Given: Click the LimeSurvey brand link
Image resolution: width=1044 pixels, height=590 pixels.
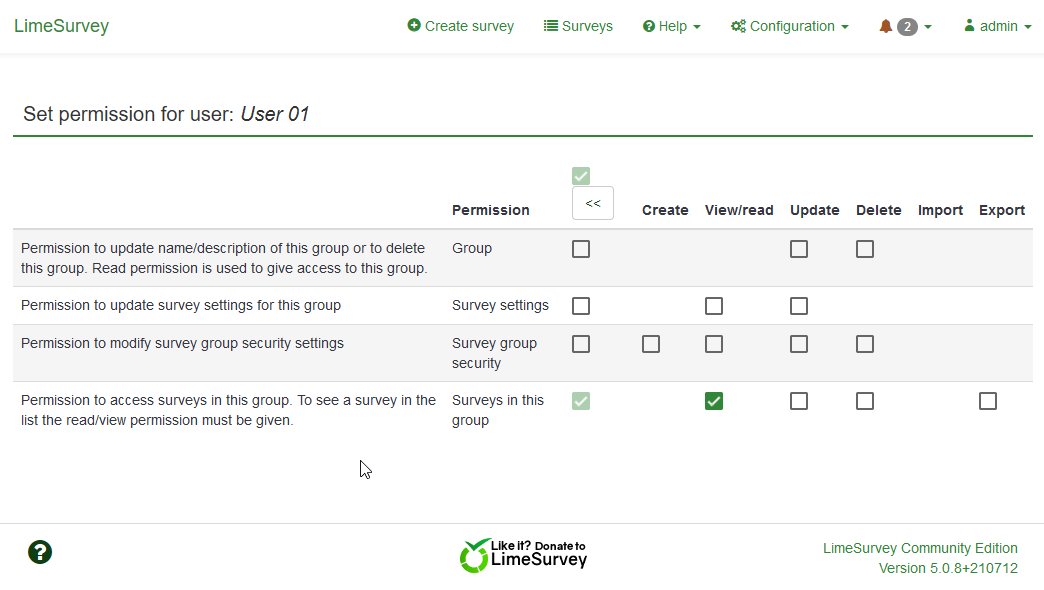Looking at the screenshot, I should pos(61,26).
